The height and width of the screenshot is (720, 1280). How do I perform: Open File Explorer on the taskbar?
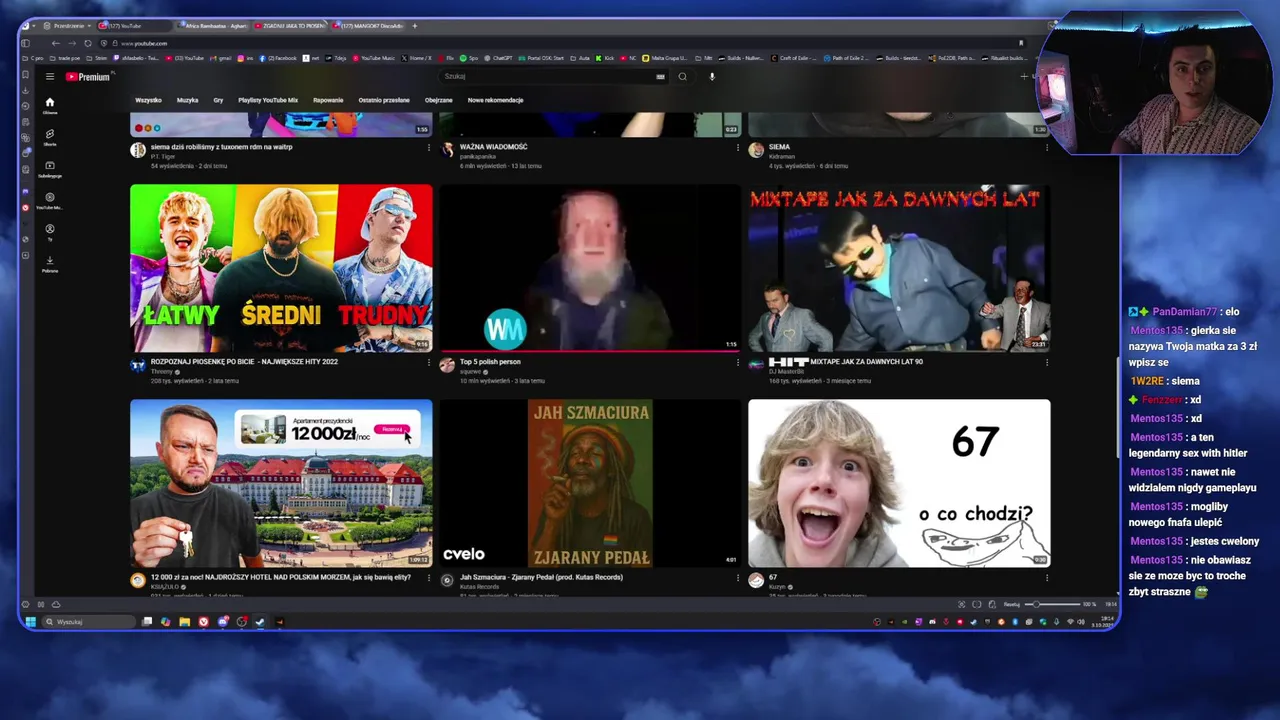184,622
